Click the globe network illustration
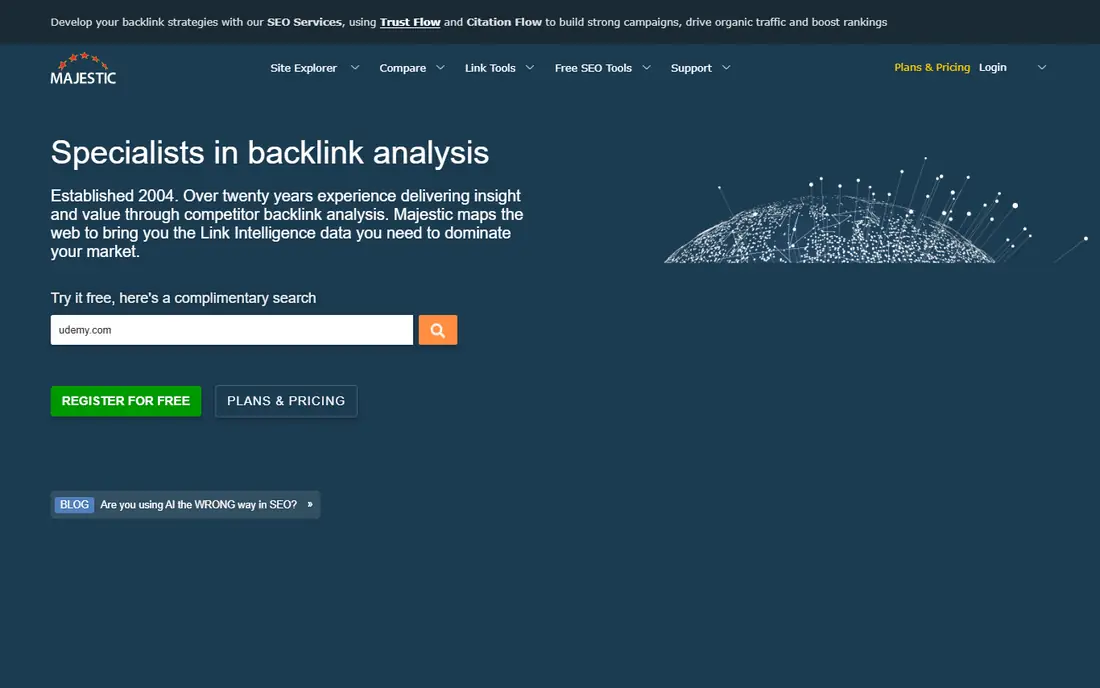1100x688 pixels. pos(876,210)
